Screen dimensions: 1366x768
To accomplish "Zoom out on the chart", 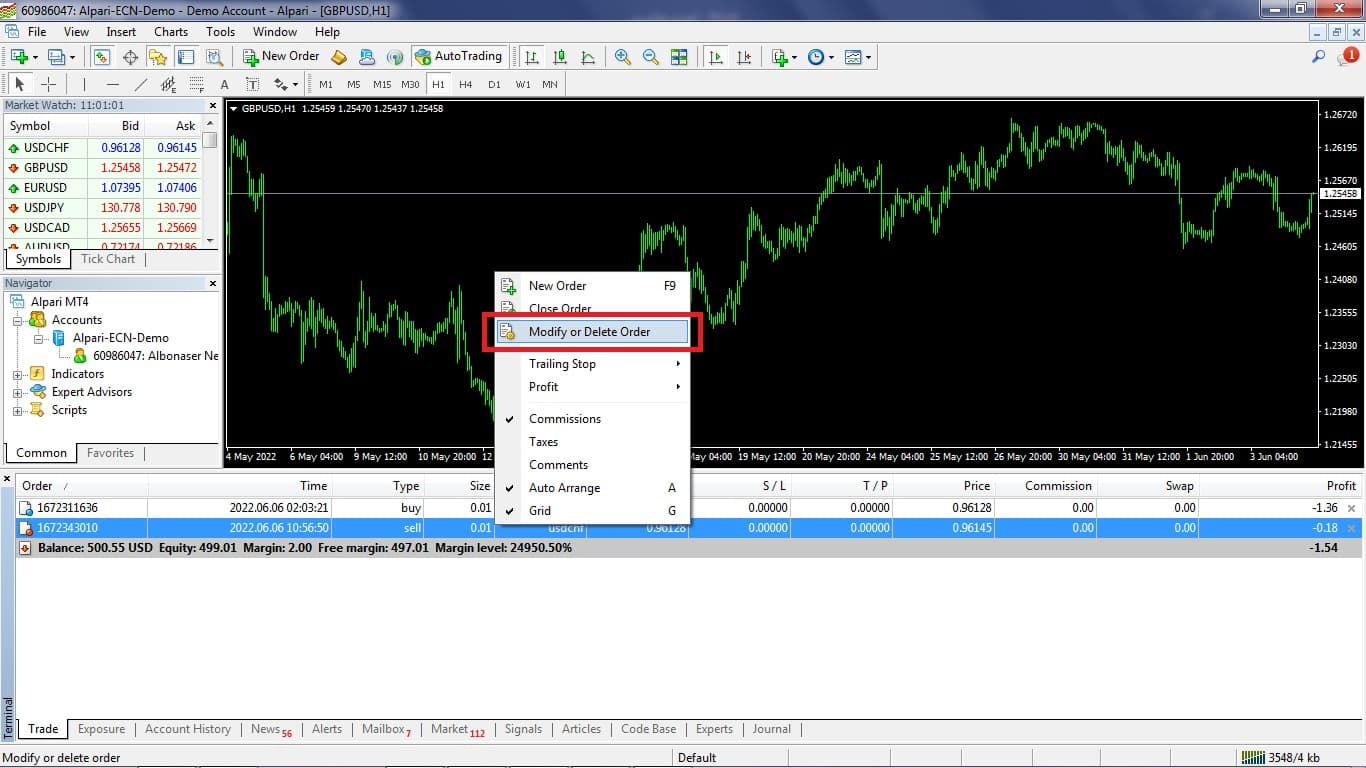I will [x=651, y=57].
